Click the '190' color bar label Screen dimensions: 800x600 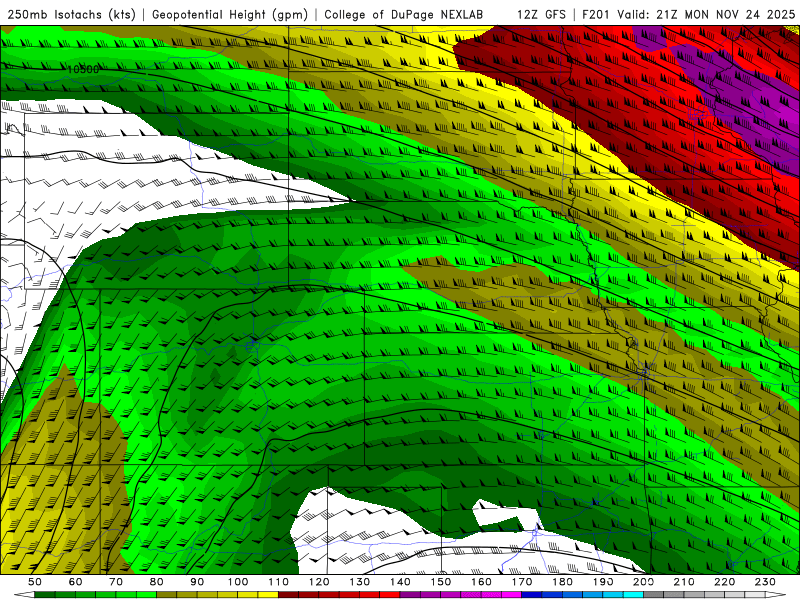pyautogui.click(x=603, y=582)
